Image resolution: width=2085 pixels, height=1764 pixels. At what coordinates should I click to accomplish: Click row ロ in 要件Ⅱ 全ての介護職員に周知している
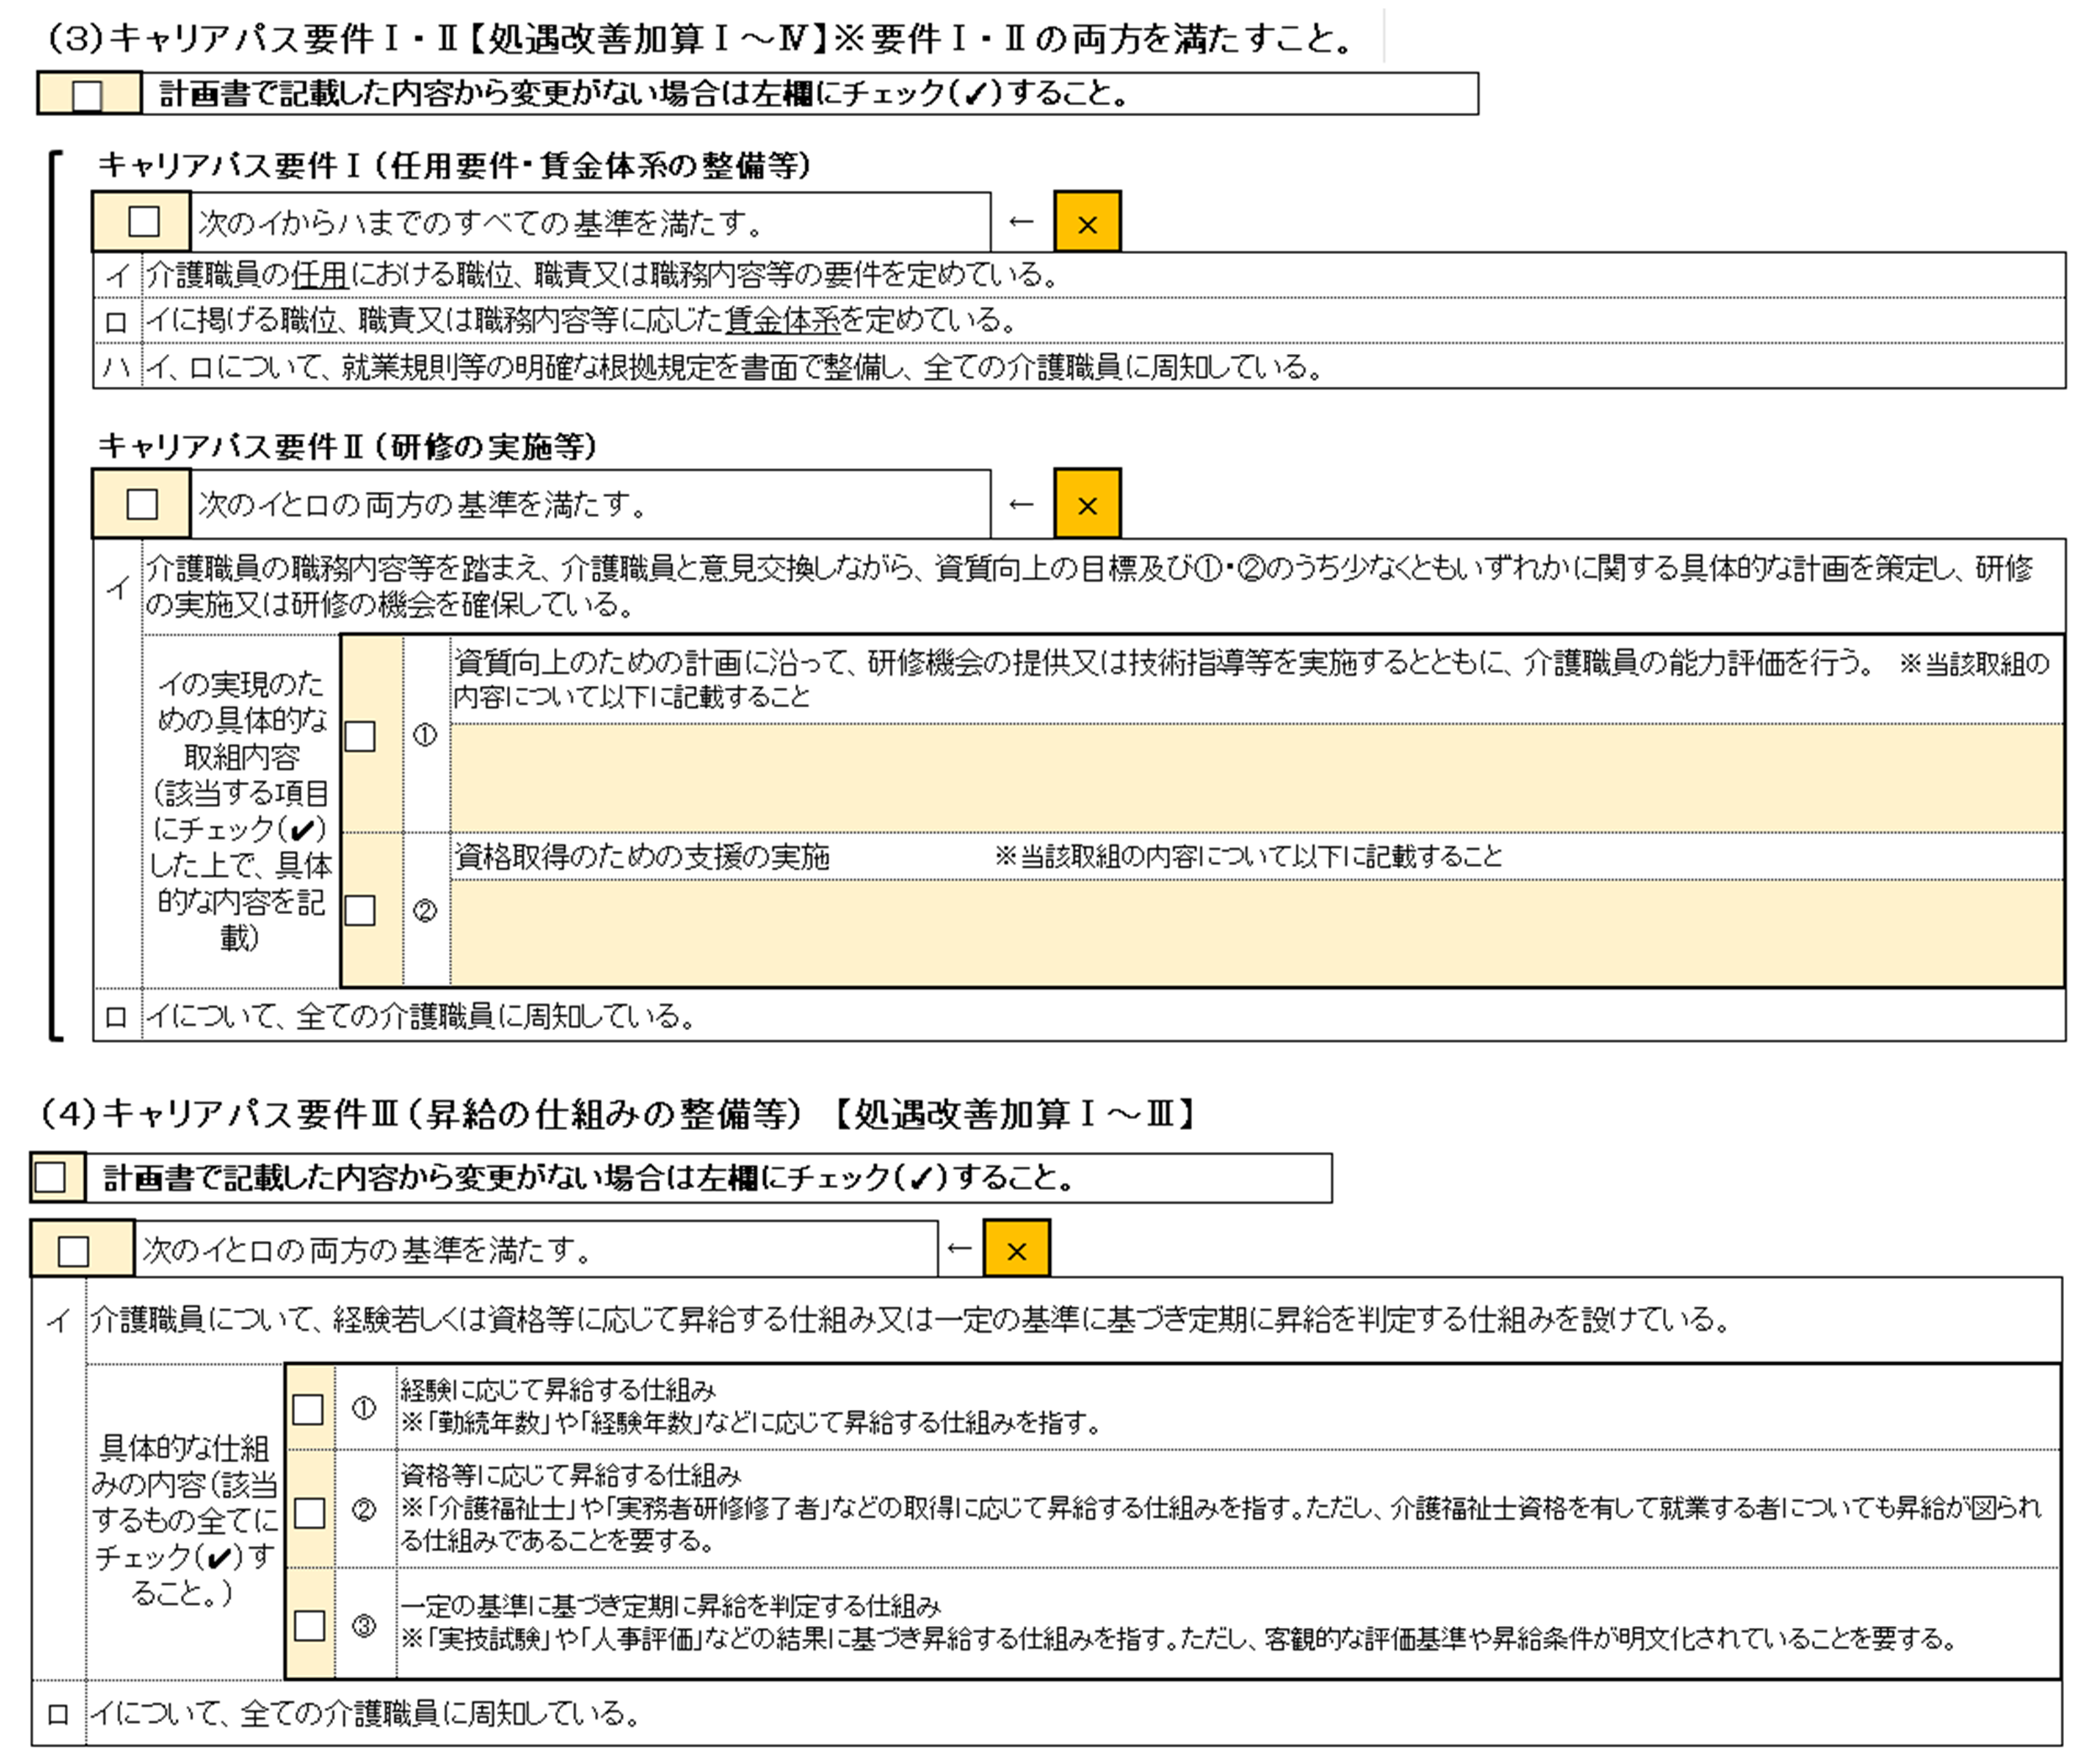[1080, 1016]
